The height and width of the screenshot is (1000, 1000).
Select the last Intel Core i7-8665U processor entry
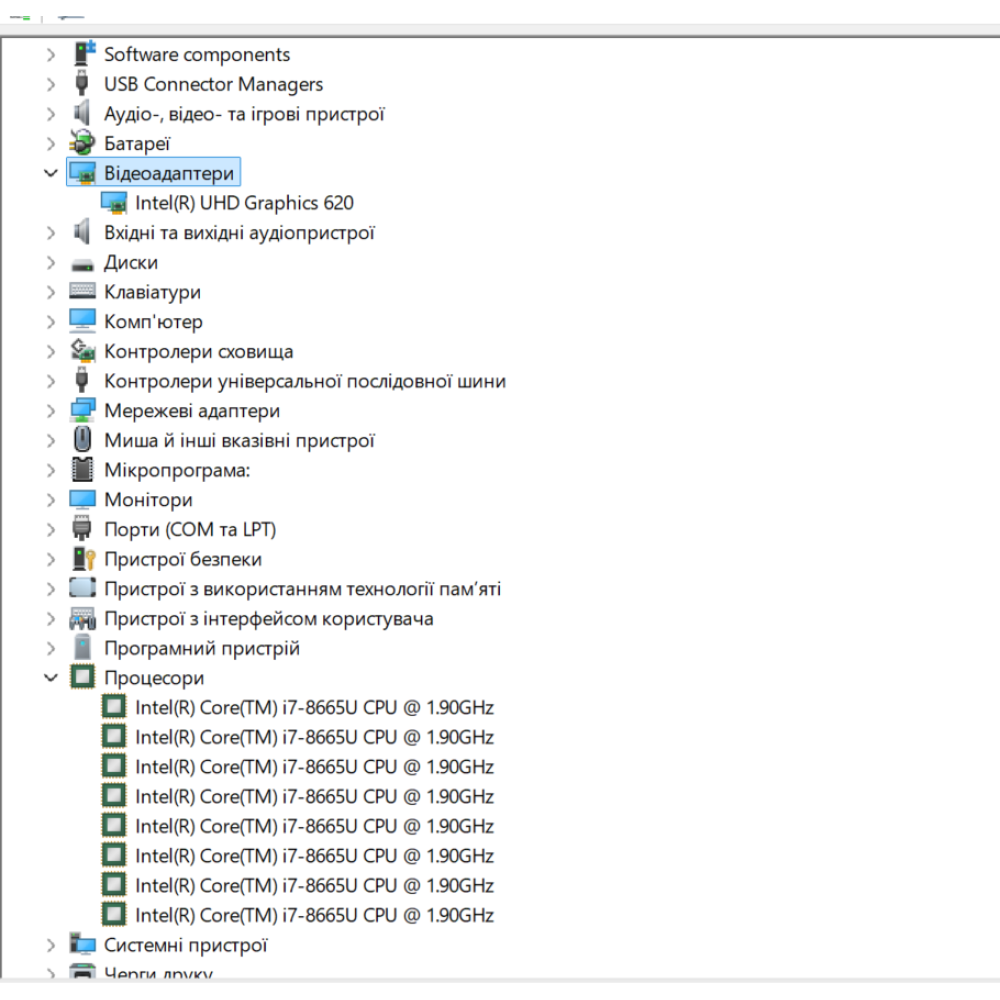coord(314,915)
